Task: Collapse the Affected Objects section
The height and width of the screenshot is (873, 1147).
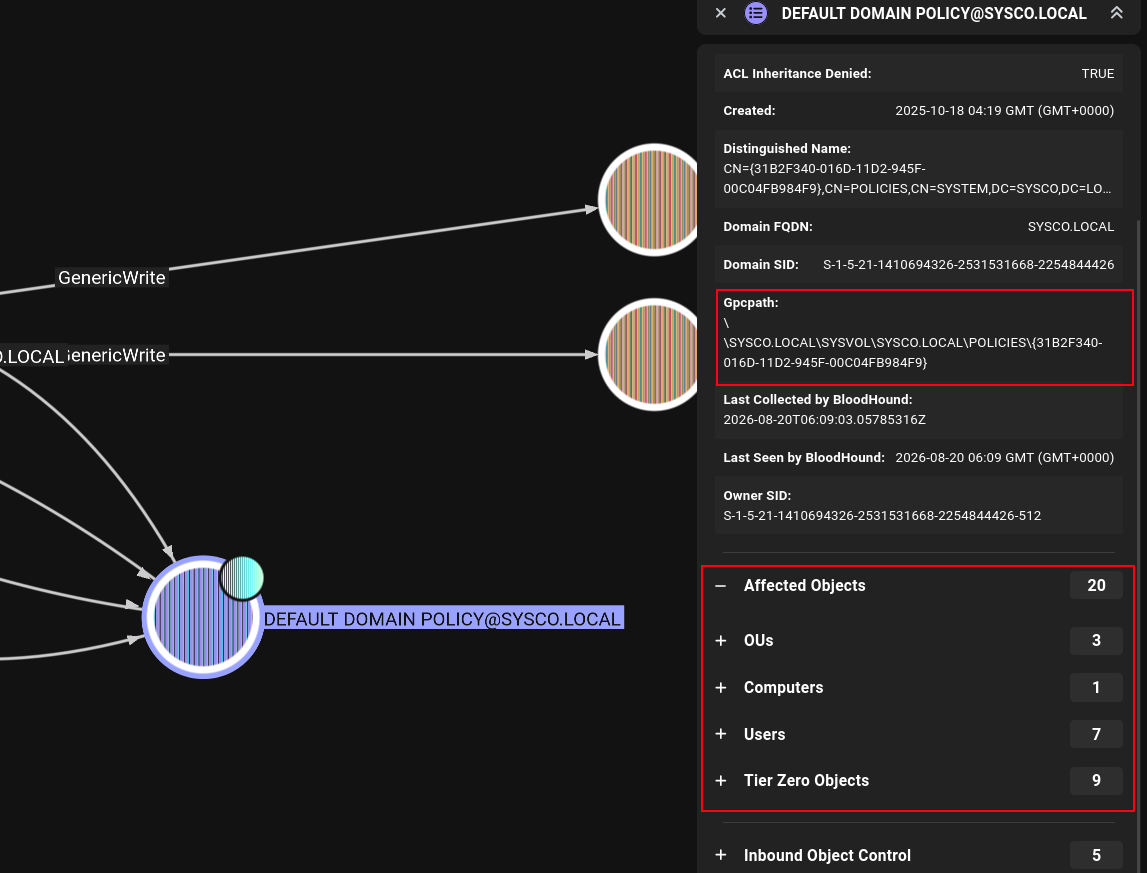Action: tap(721, 585)
